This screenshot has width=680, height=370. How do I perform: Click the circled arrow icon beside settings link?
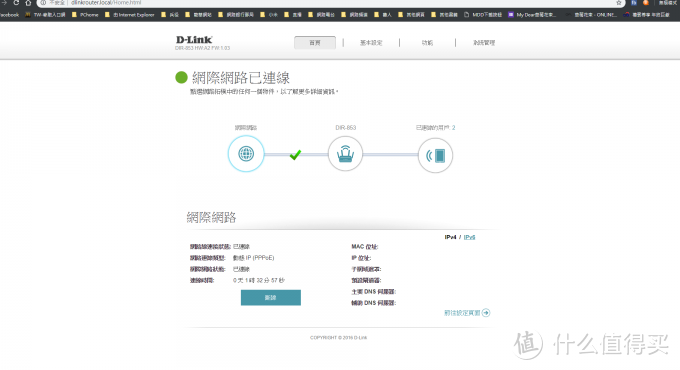(x=486, y=313)
